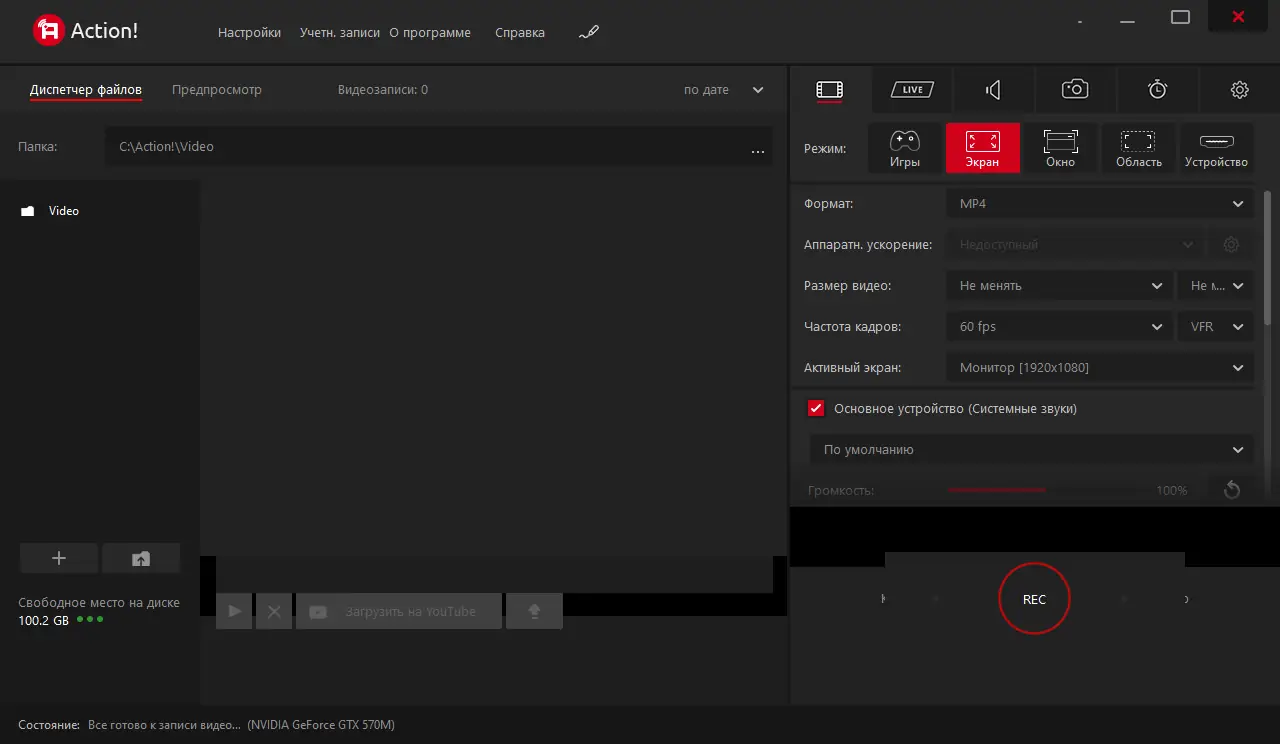Uncheck Основное устройство (Системные звуки) checkbox
The width and height of the screenshot is (1280, 744).
pos(816,408)
